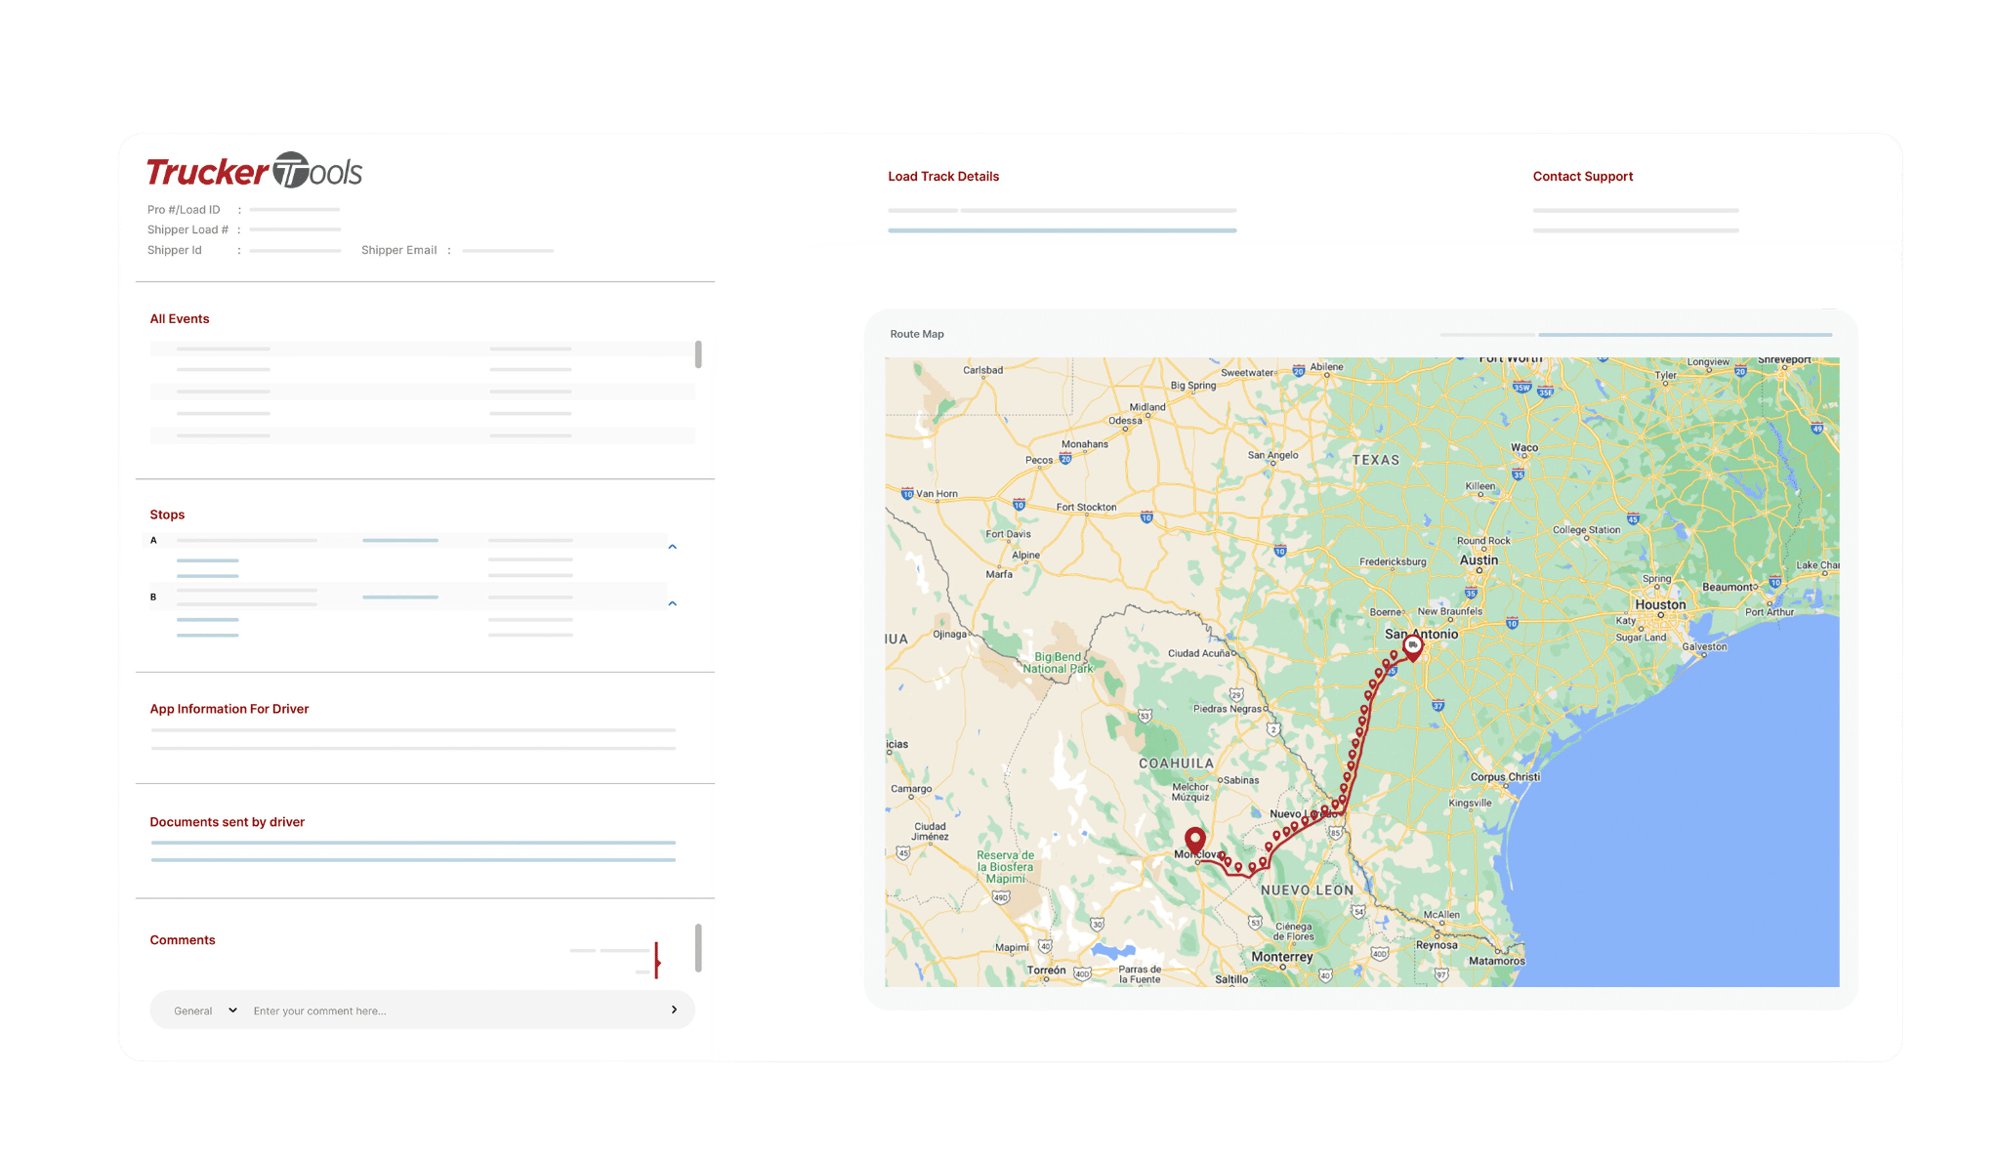Click Reserva de la Biosfera Mapimí label
2000x1157 pixels.
coord(1005,867)
